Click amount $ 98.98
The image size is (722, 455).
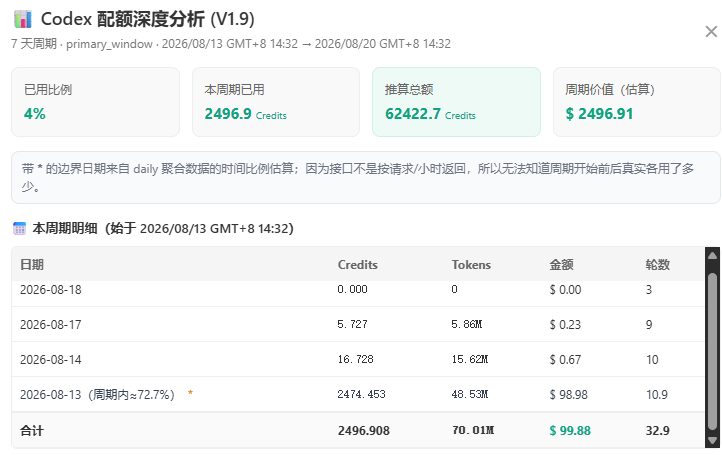click(x=568, y=395)
